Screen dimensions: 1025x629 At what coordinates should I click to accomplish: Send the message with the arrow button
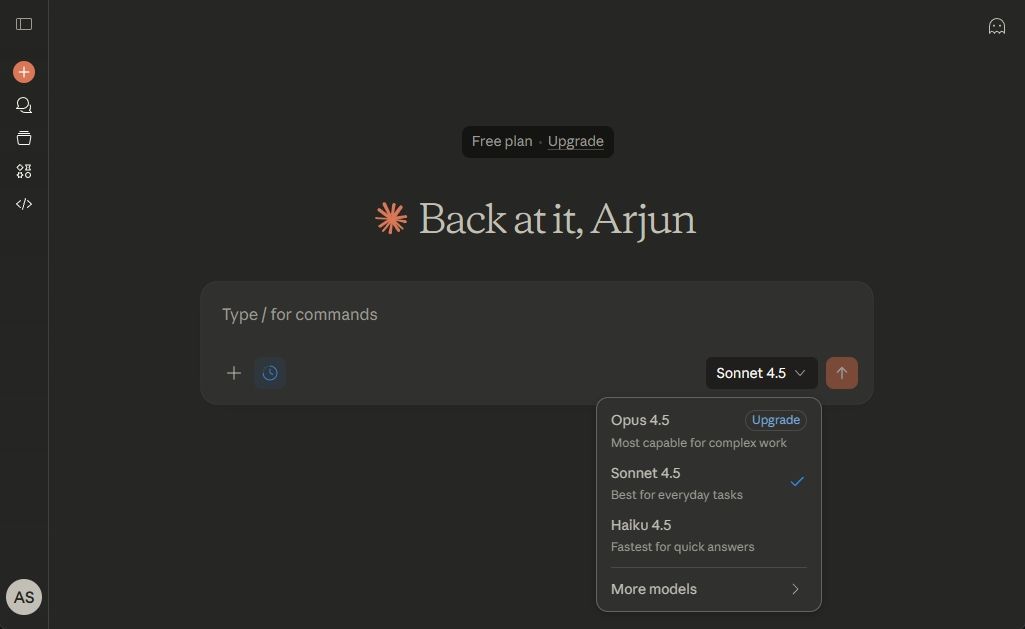click(x=841, y=372)
